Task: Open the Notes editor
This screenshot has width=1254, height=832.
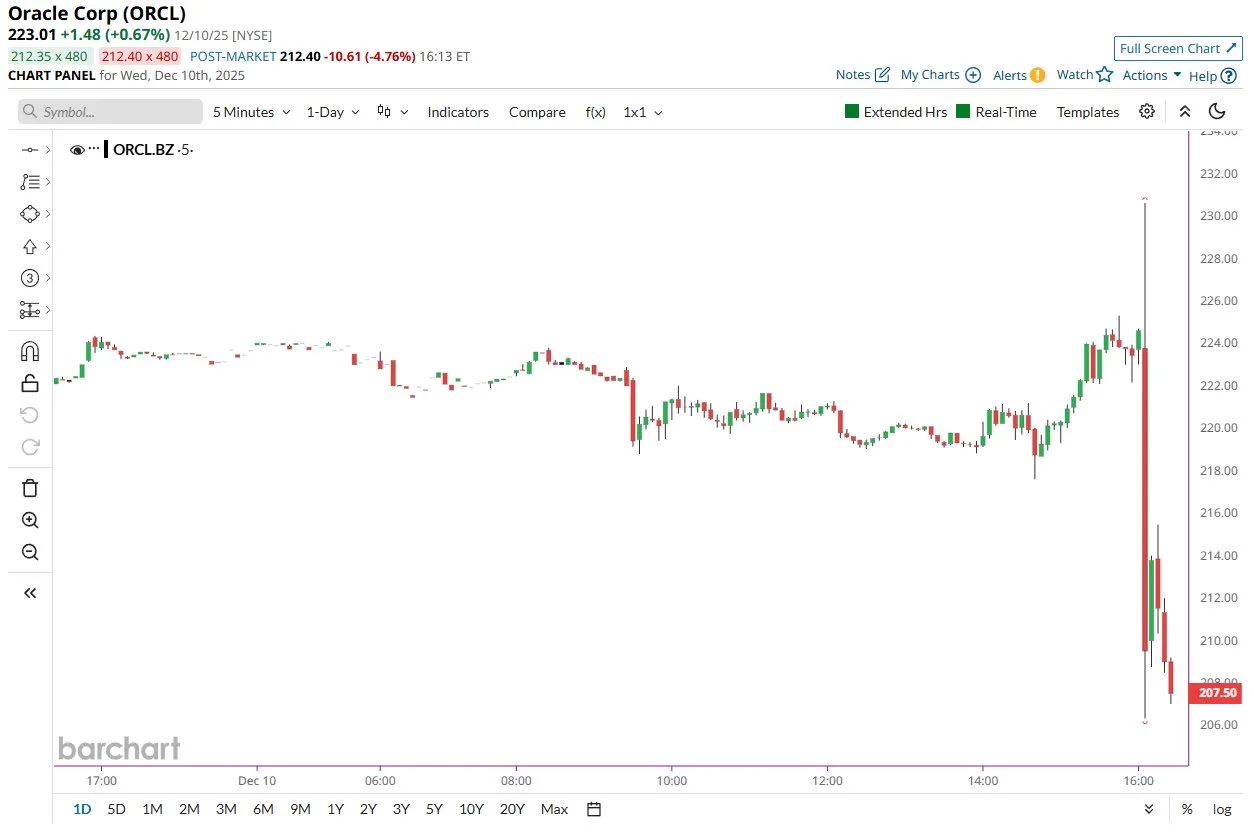Action: [x=862, y=75]
